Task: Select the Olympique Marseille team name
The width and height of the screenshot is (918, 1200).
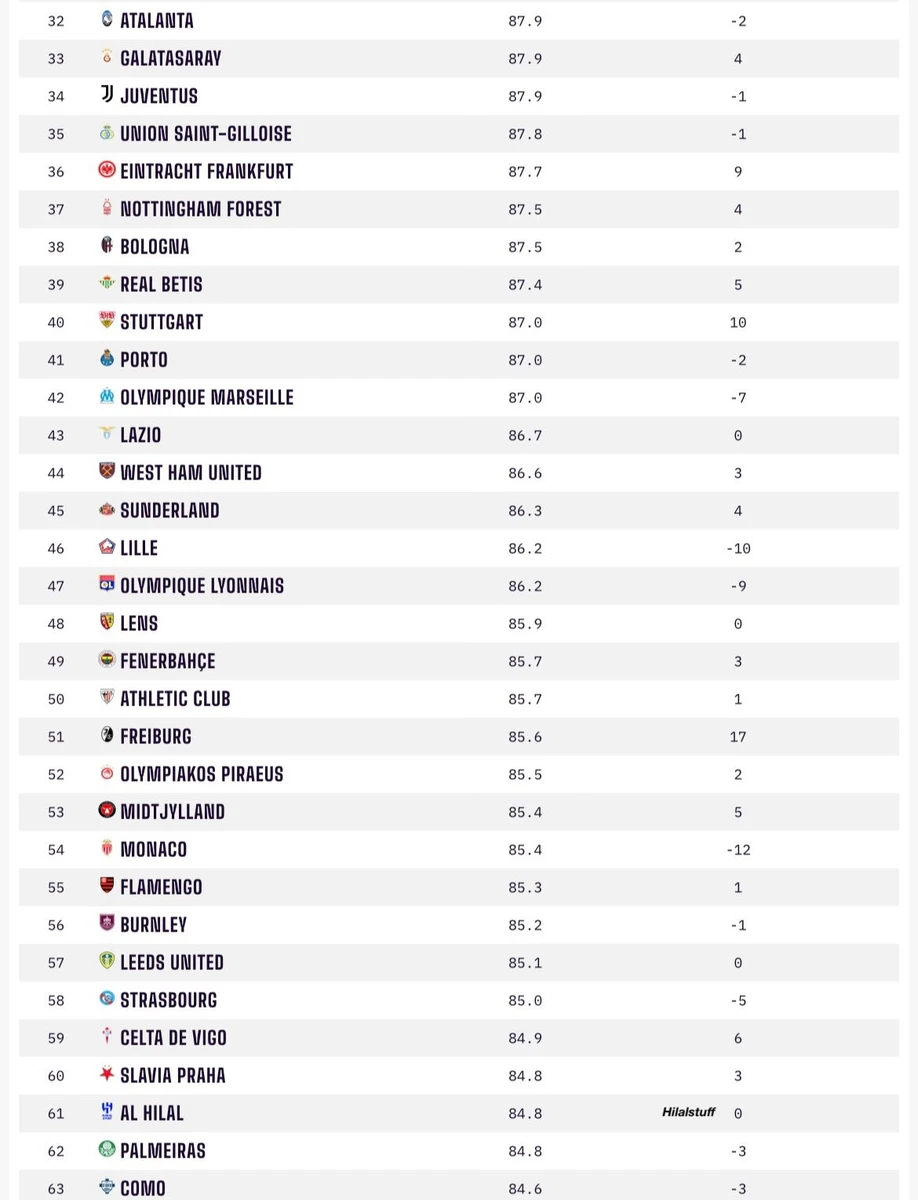Action: point(206,398)
